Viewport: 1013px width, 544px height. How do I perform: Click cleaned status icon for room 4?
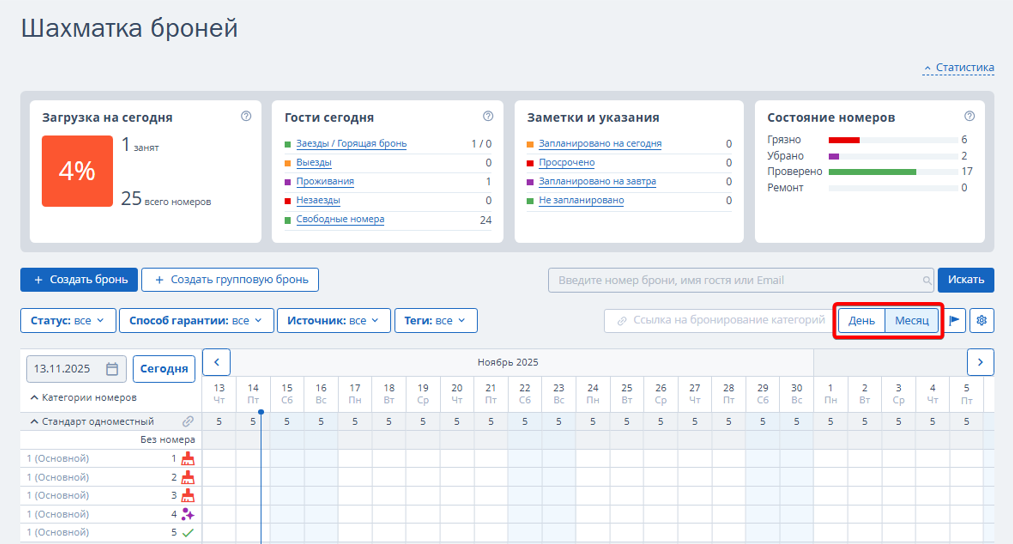pyautogui.click(x=187, y=514)
